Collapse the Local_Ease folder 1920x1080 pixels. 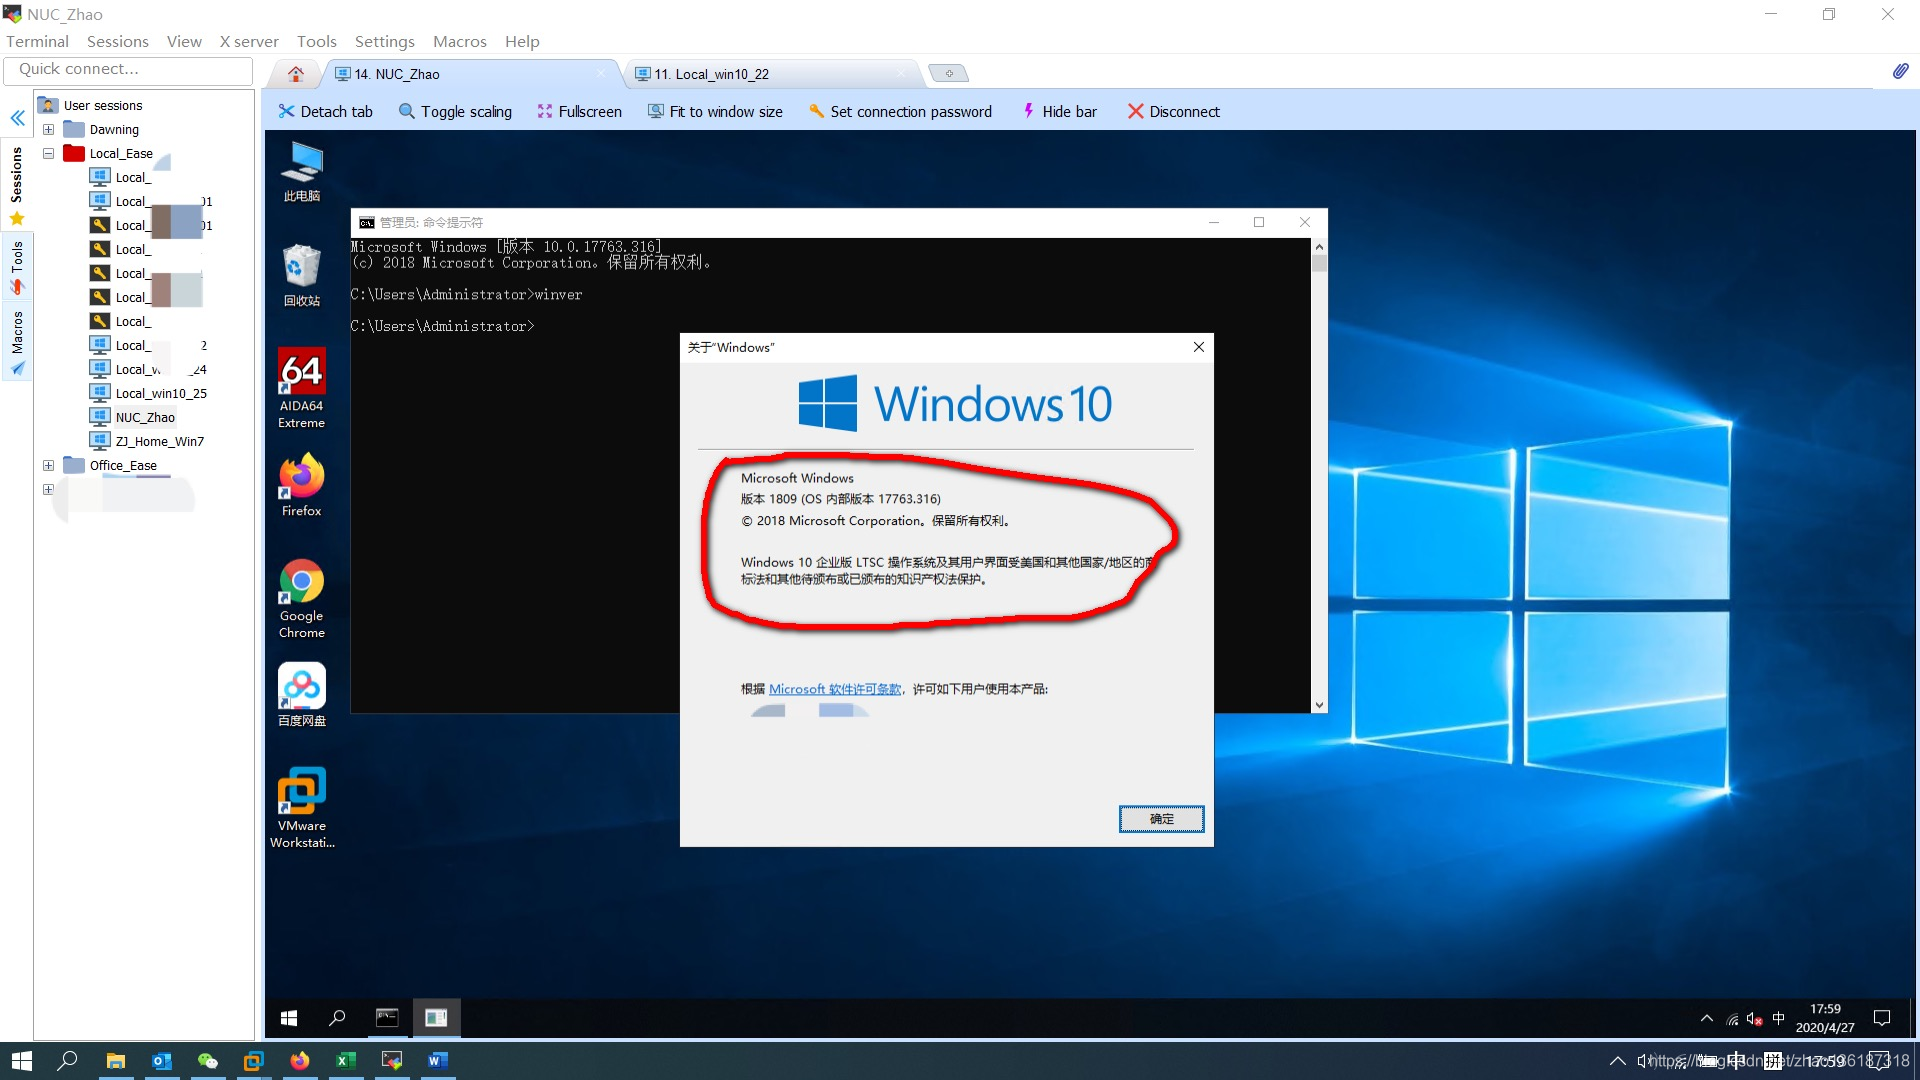(x=48, y=154)
